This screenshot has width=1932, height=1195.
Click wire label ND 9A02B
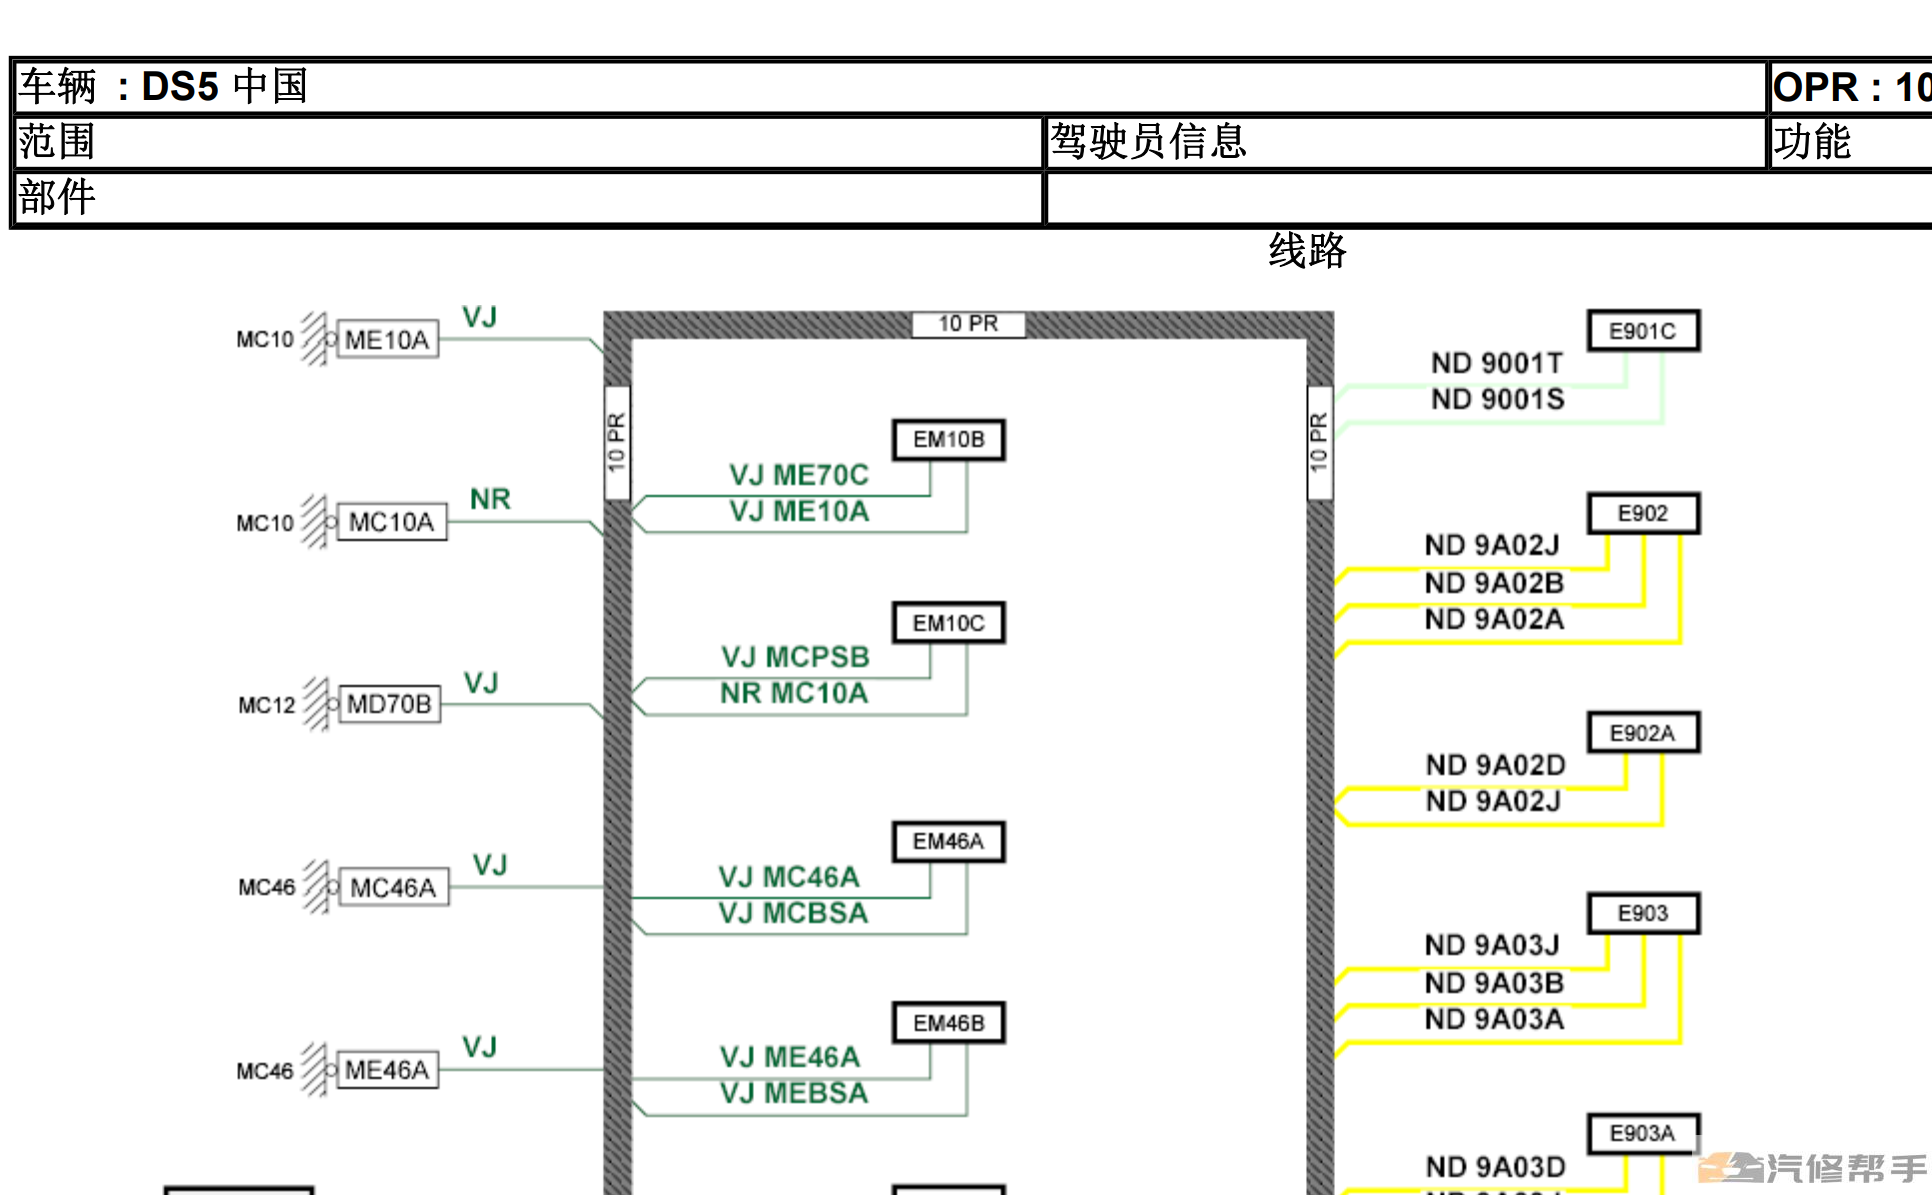click(1494, 583)
